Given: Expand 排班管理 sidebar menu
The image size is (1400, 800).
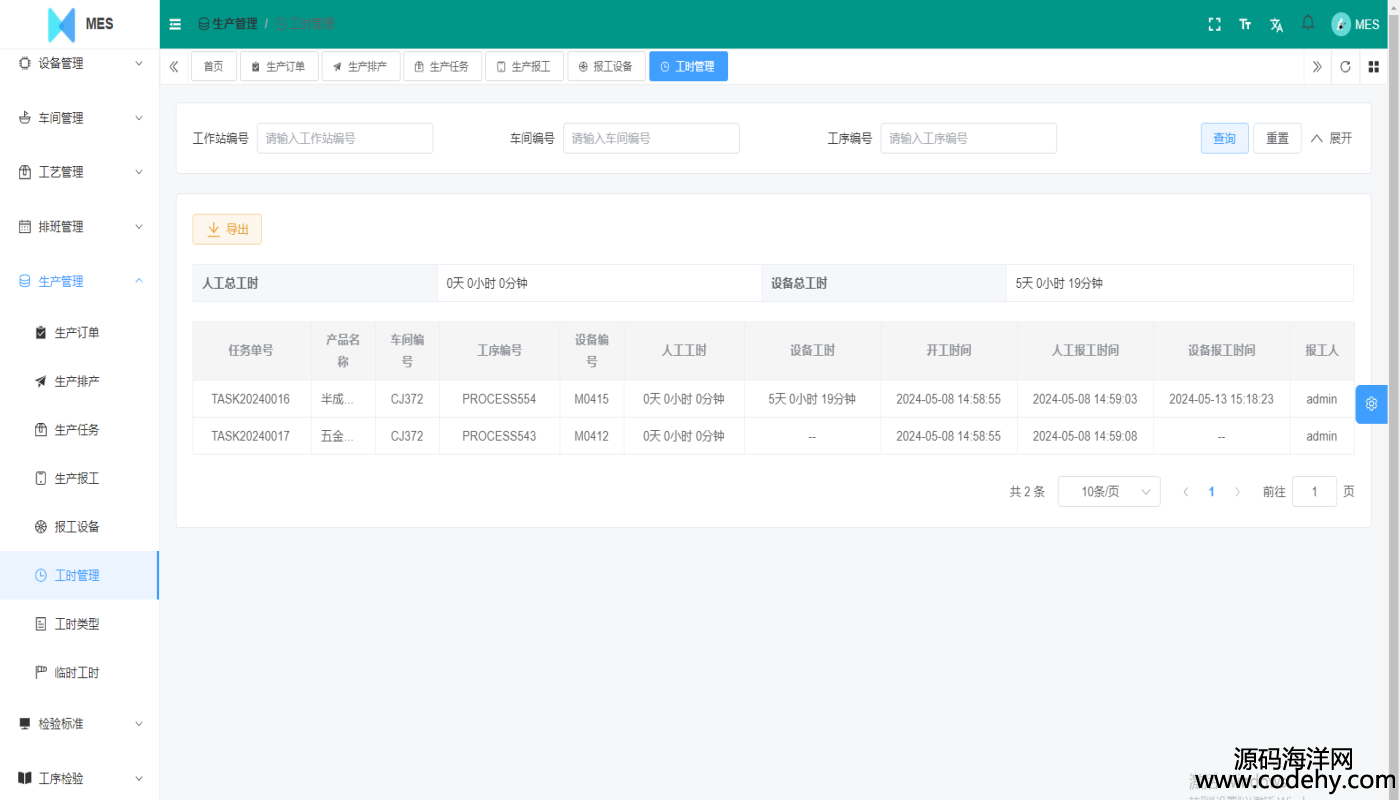Looking at the screenshot, I should pyautogui.click(x=80, y=227).
